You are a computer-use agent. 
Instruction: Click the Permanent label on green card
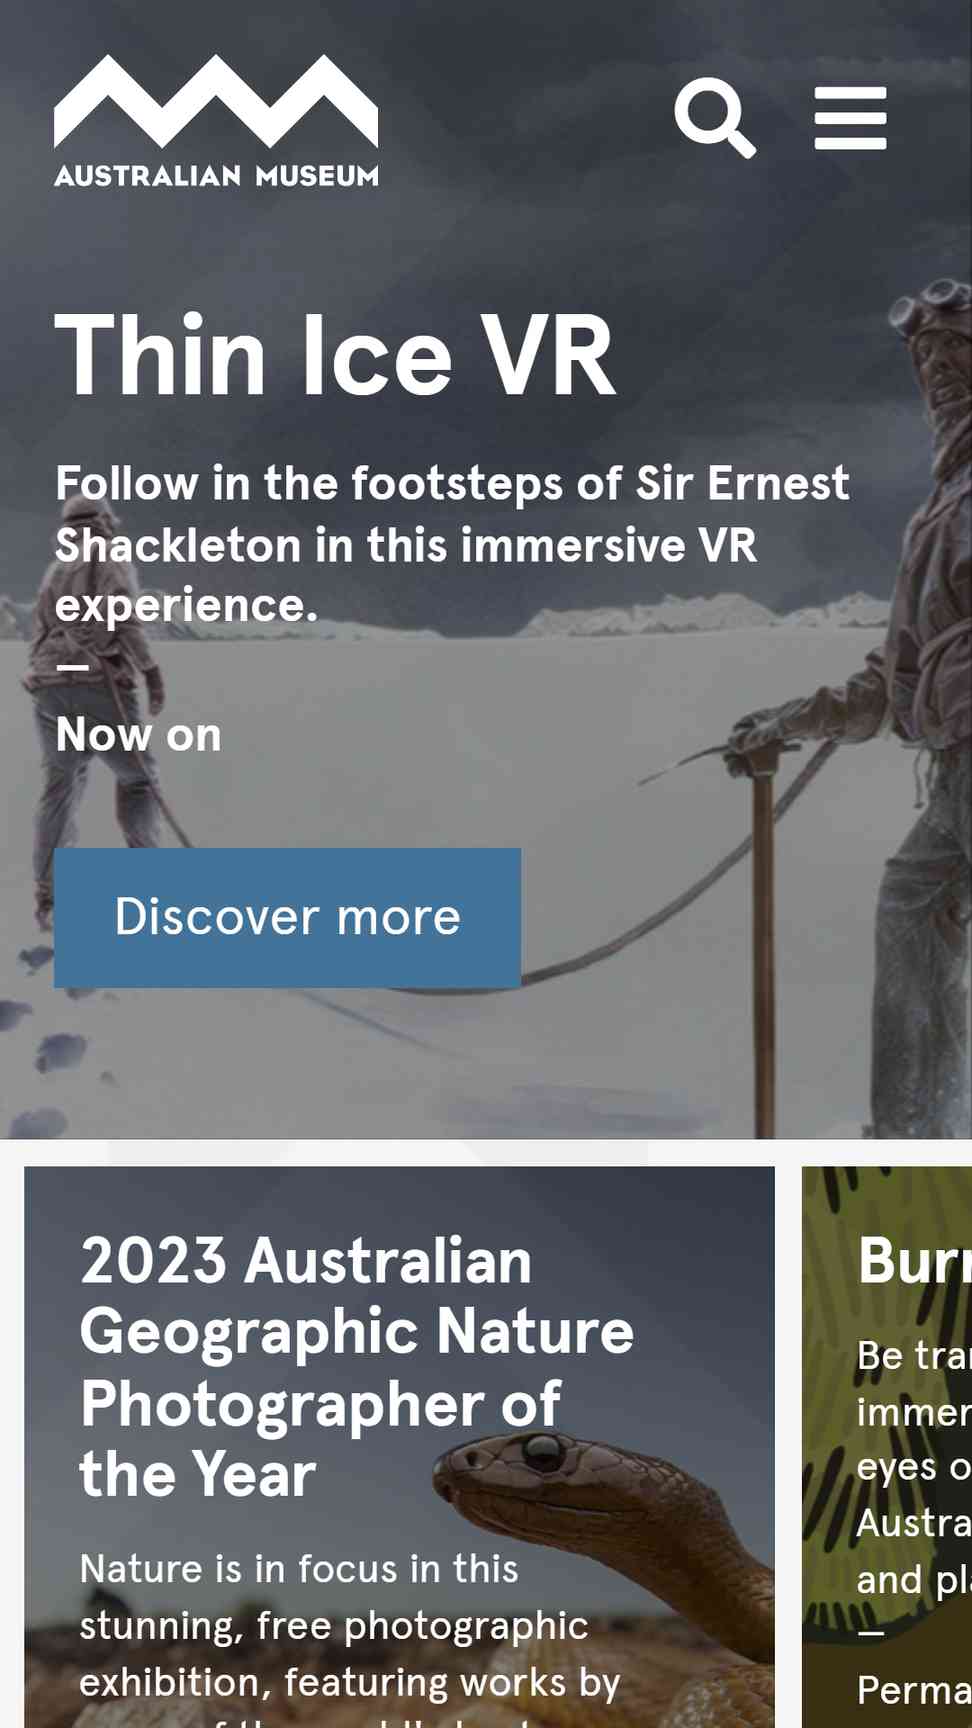coord(914,1690)
